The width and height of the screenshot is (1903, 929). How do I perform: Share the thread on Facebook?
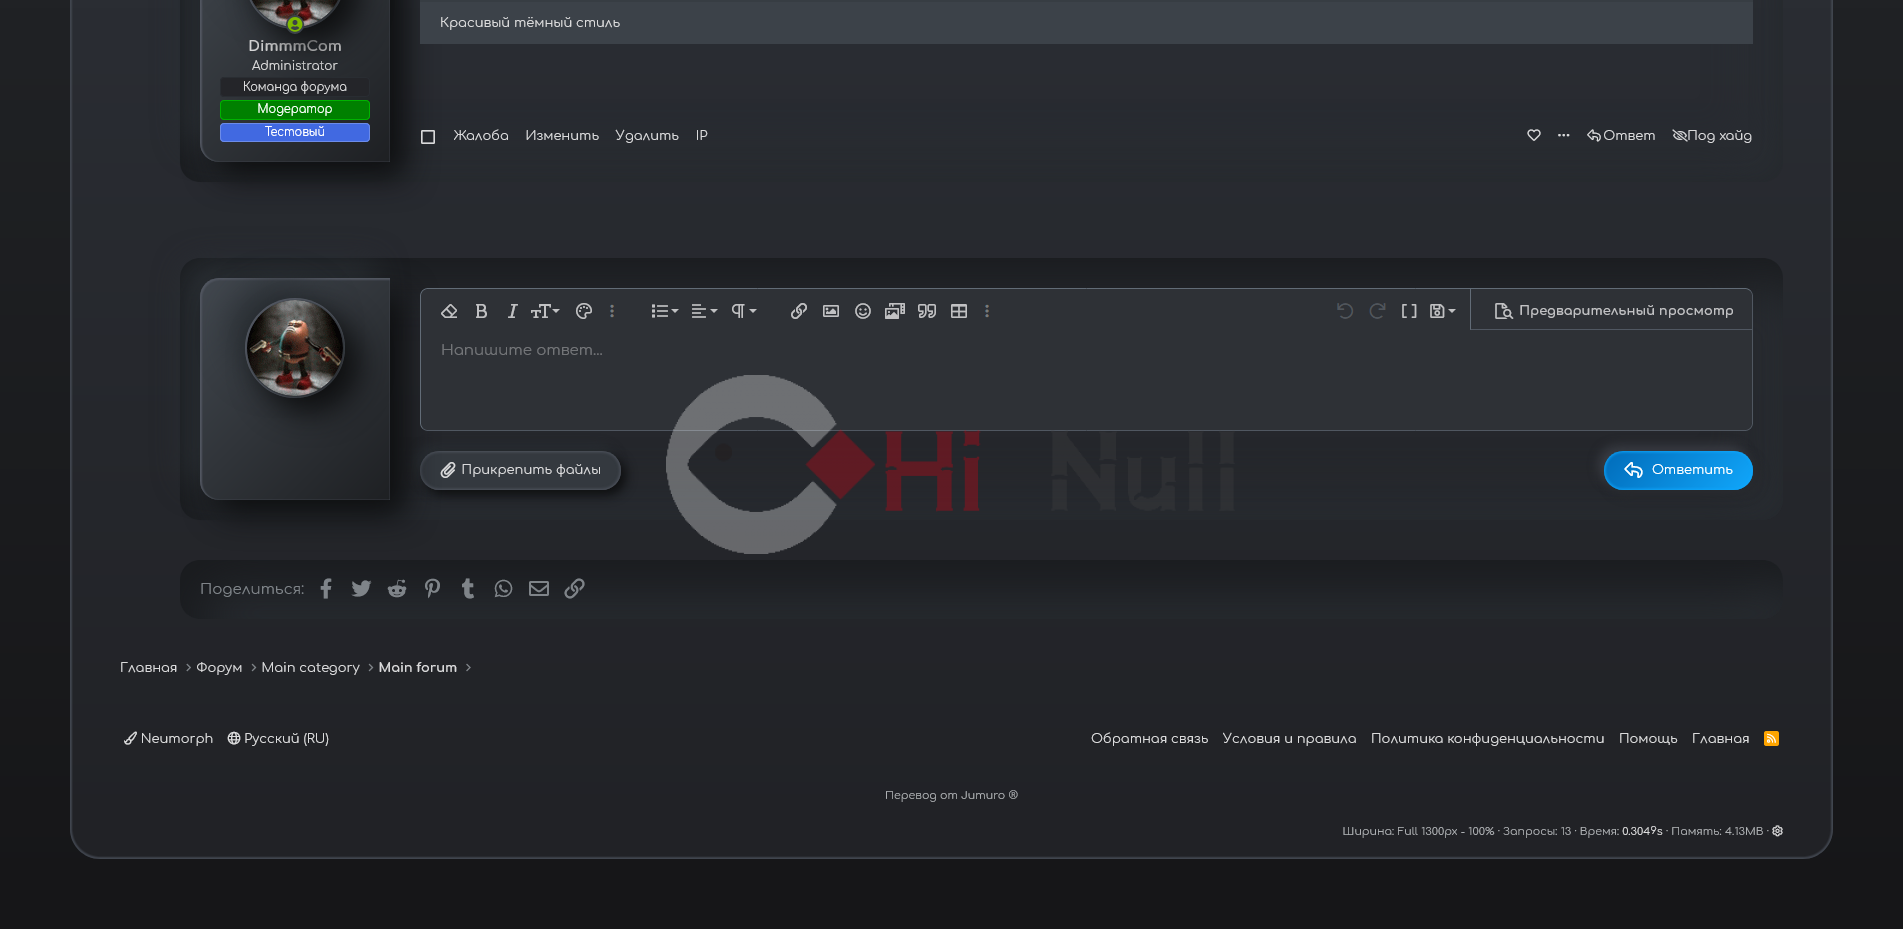326,589
